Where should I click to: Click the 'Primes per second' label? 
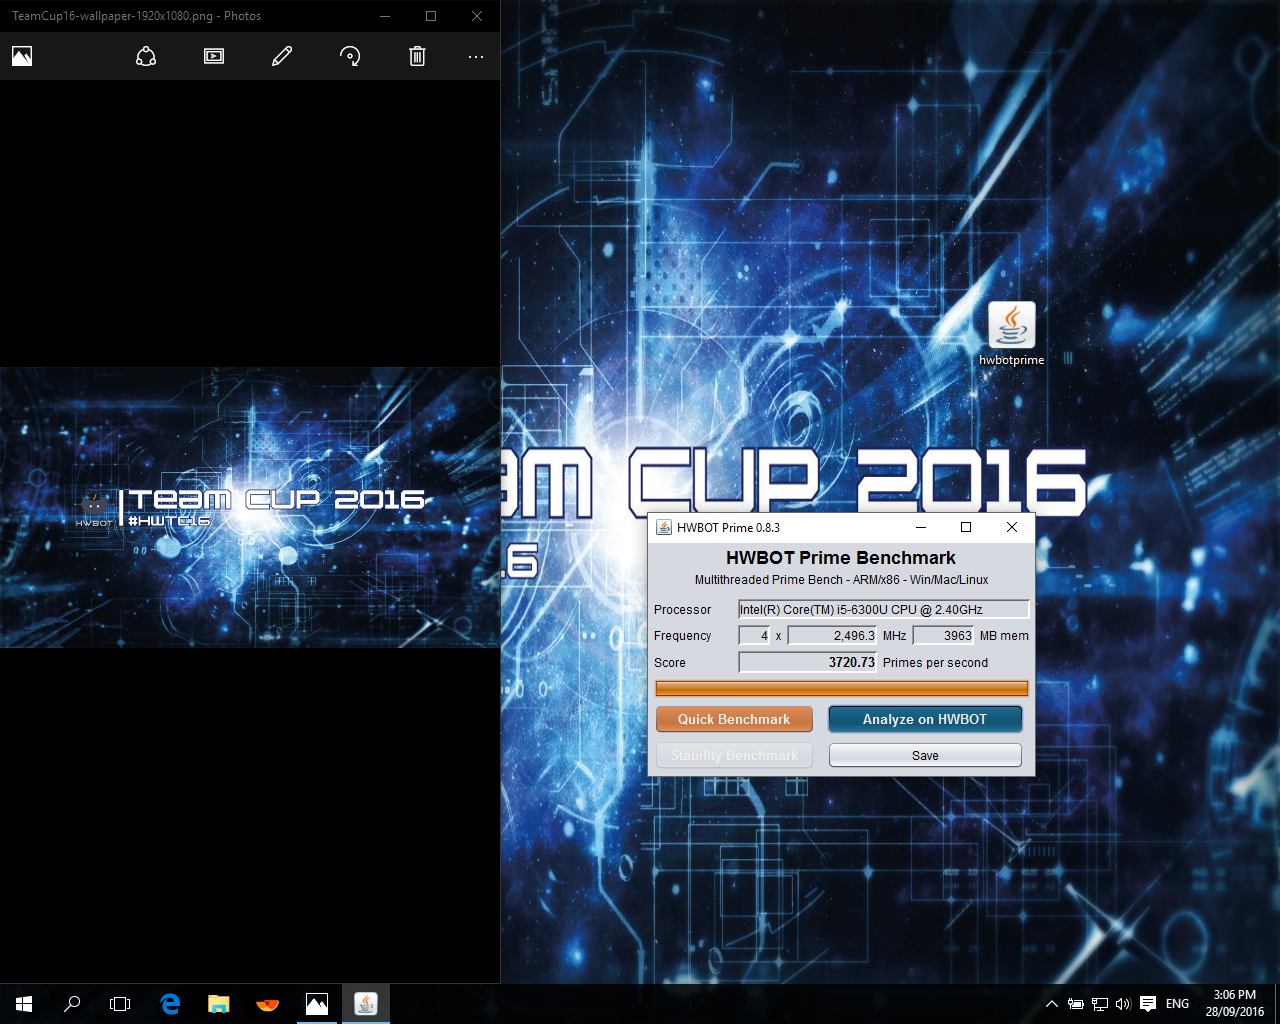(x=935, y=662)
